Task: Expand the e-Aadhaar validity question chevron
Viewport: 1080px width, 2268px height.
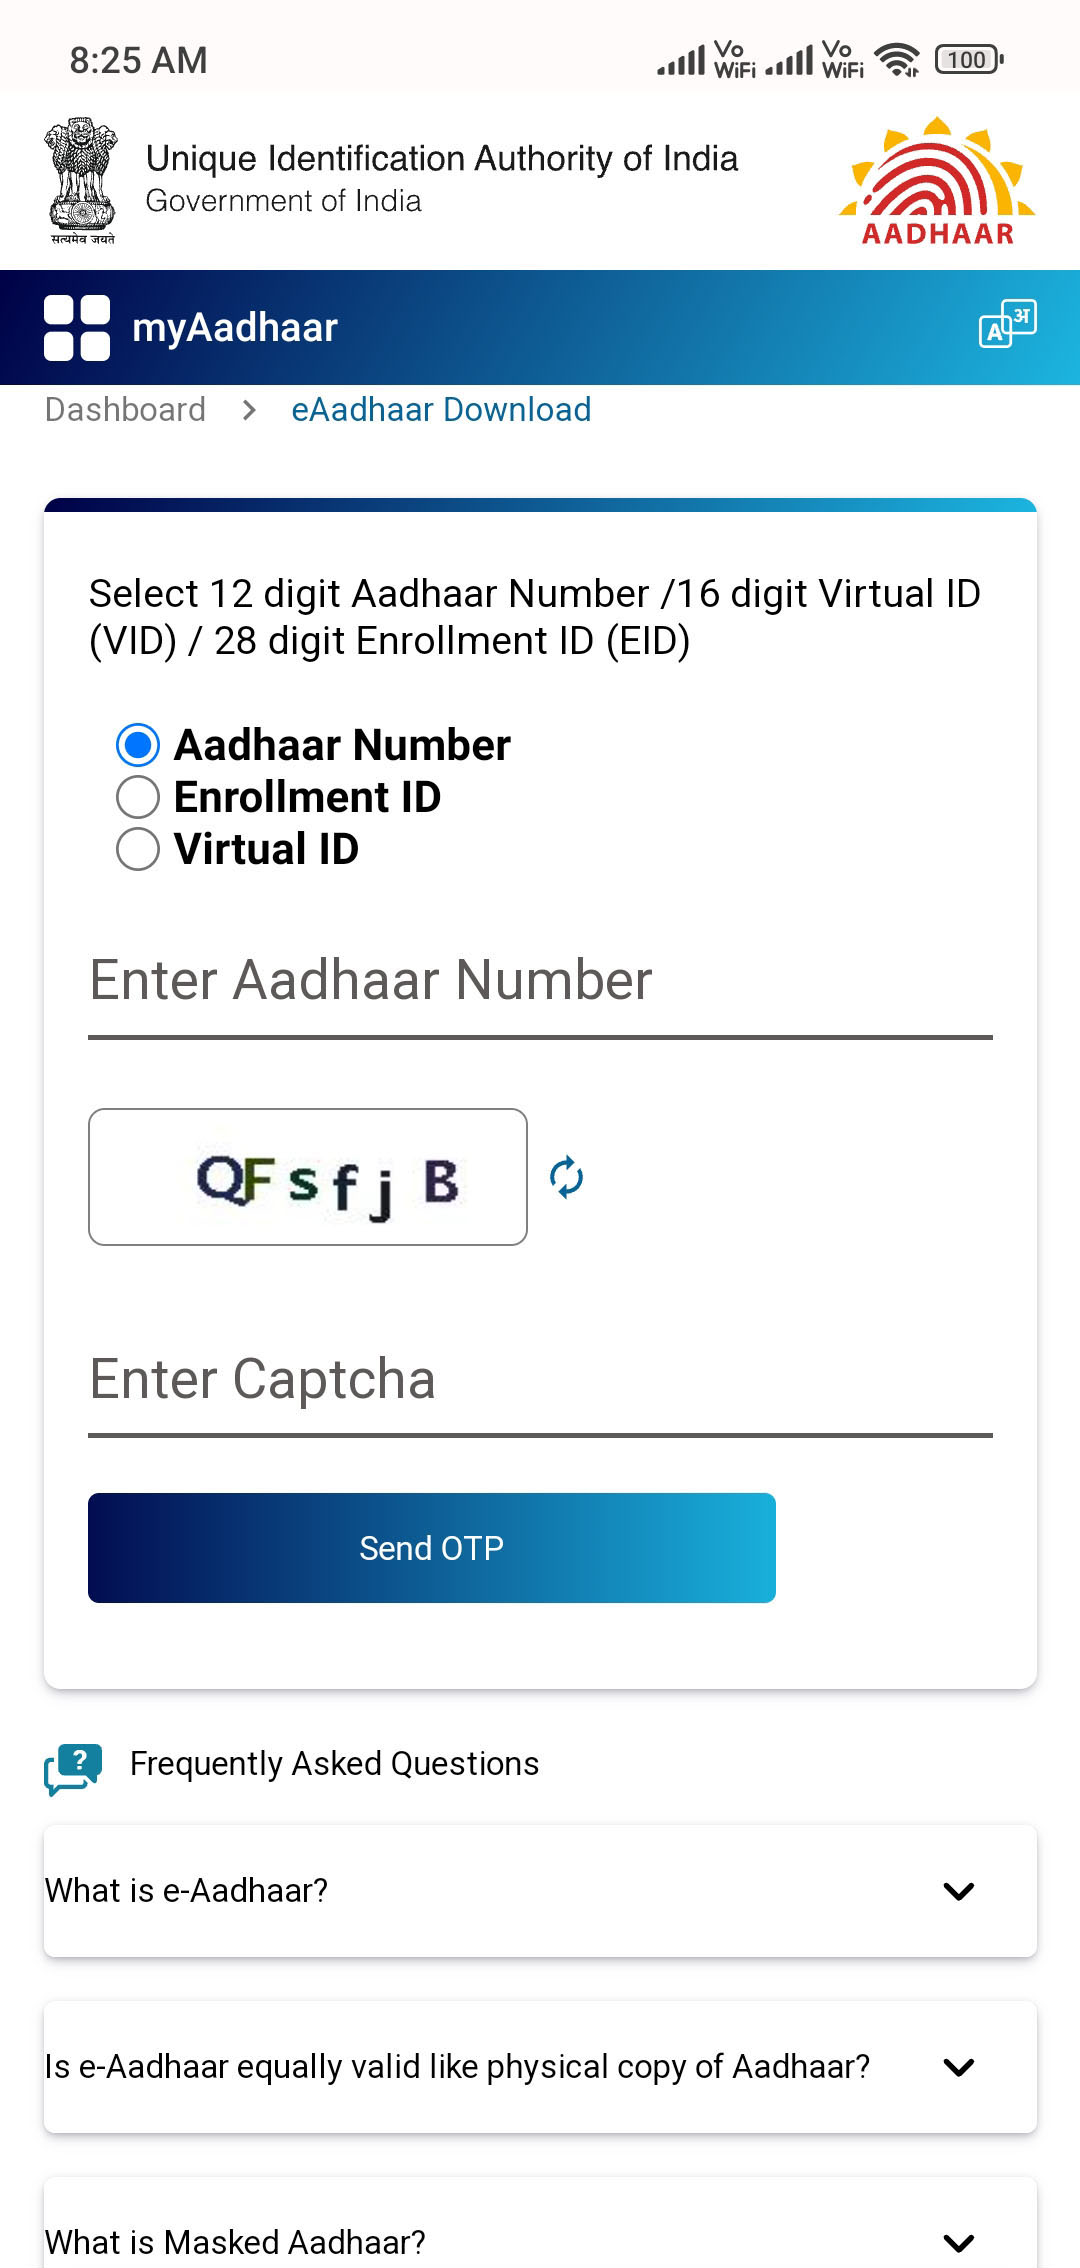Action: click(x=958, y=2067)
